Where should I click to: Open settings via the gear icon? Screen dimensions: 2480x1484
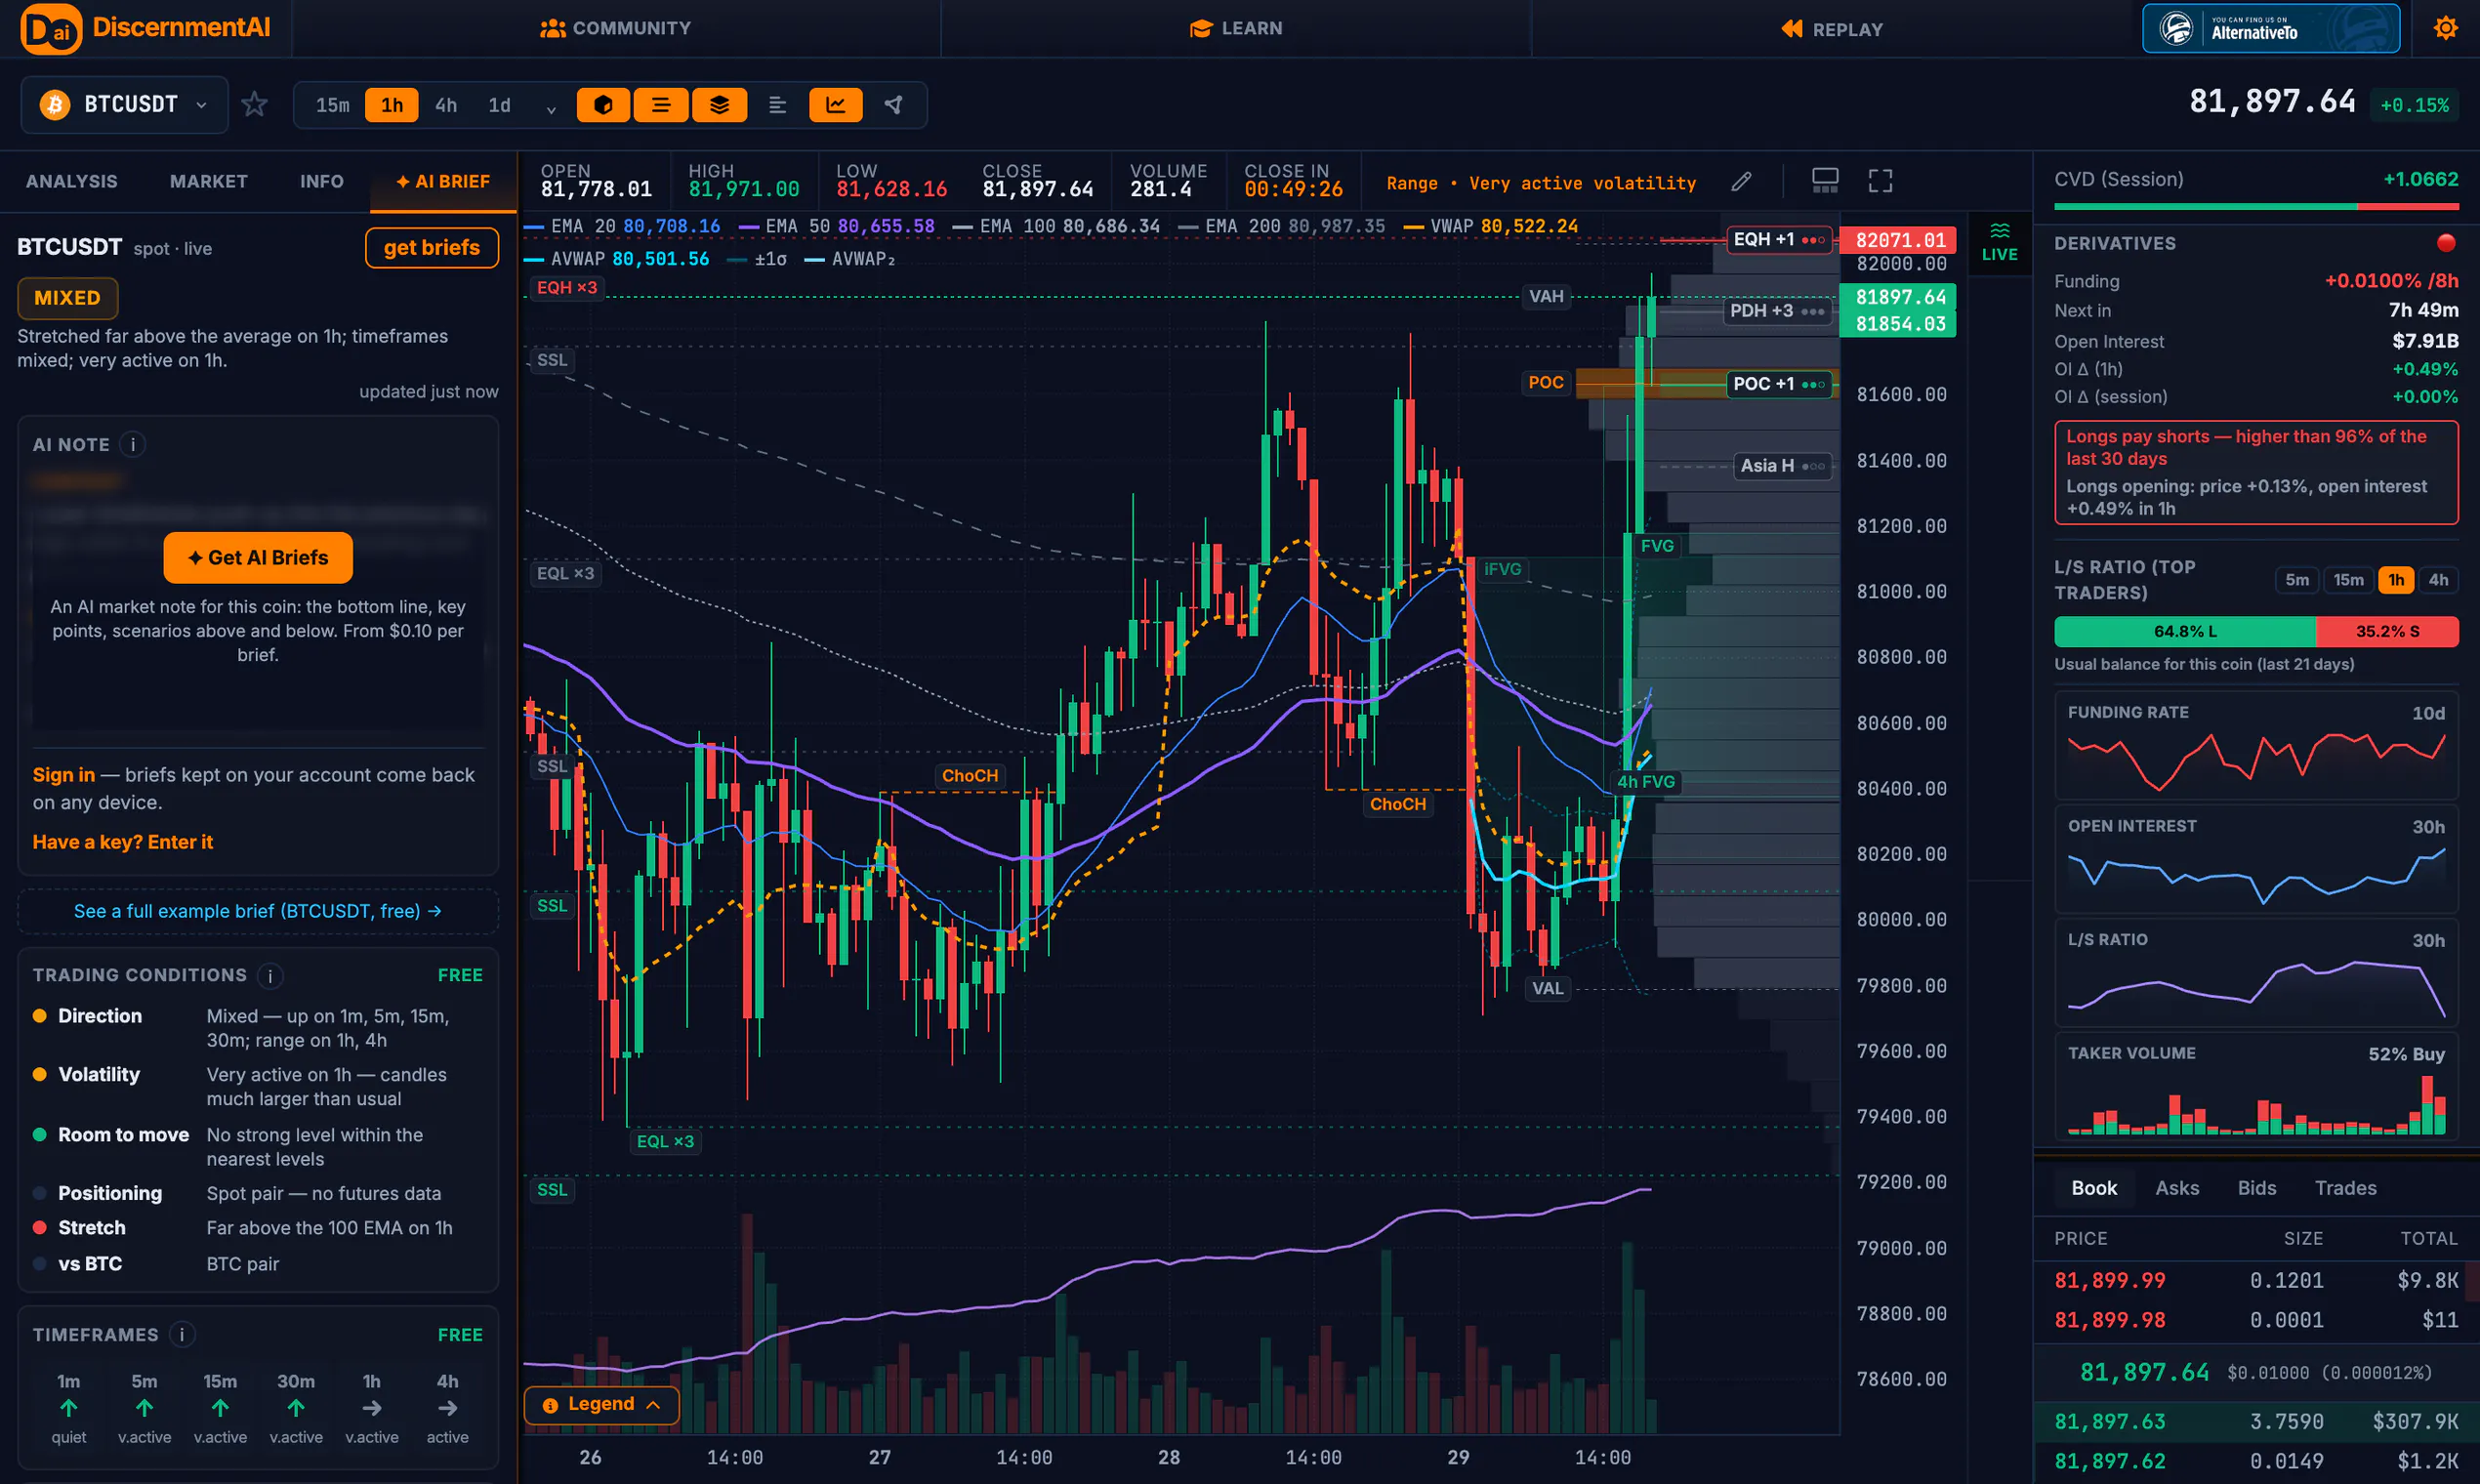2446,28
